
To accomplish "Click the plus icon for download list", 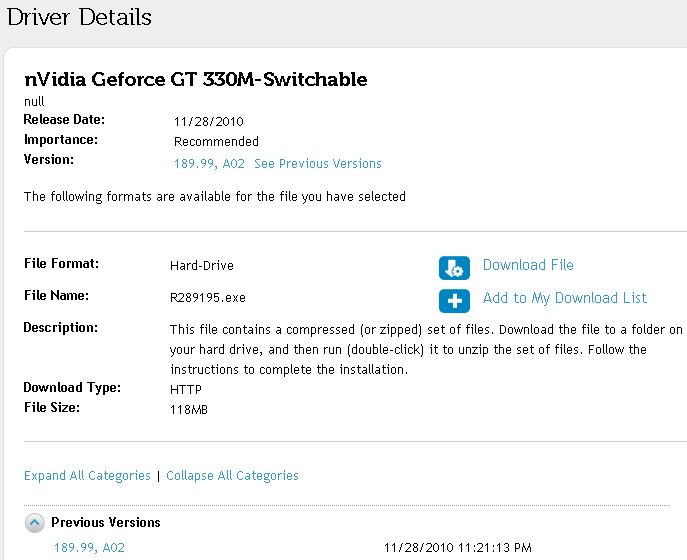I will [454, 300].
